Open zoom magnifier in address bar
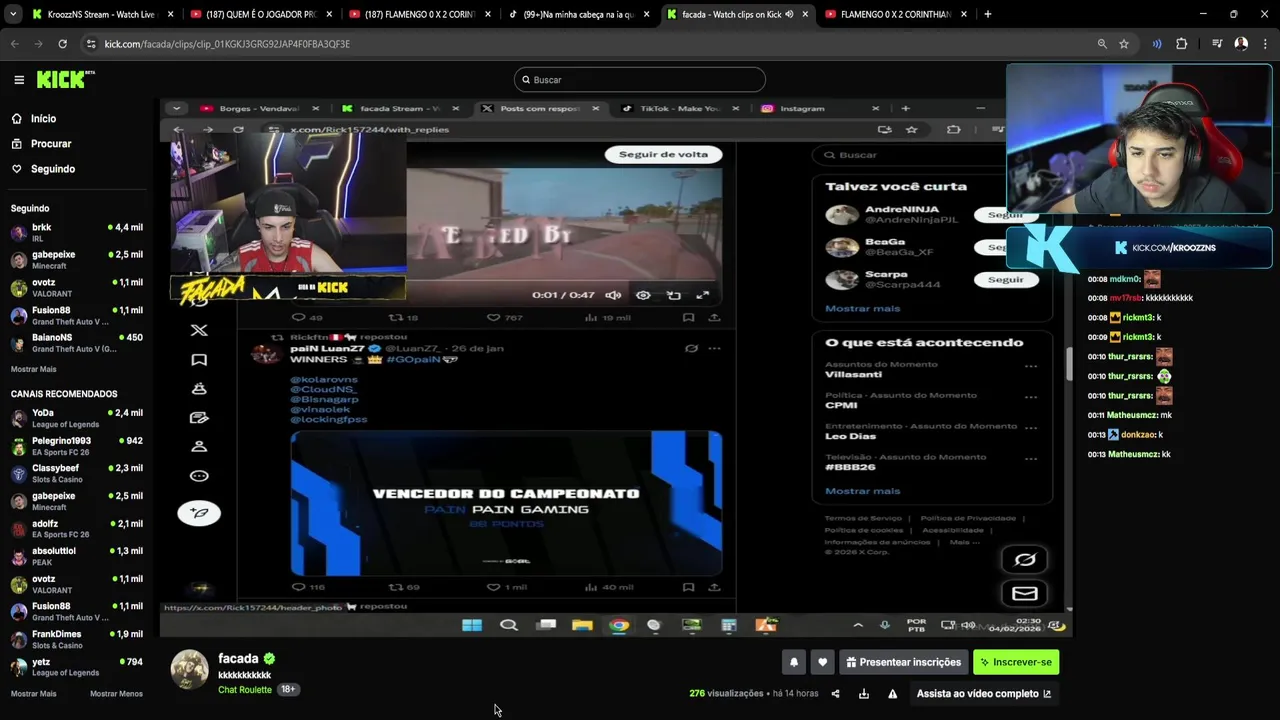The width and height of the screenshot is (1280, 720). (x=1102, y=44)
